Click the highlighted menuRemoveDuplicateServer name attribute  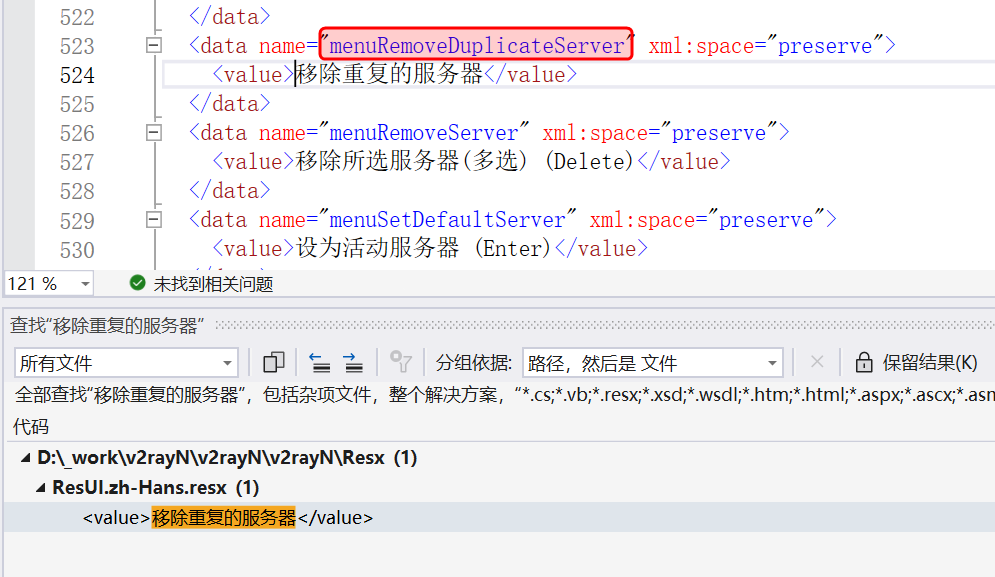click(476, 45)
